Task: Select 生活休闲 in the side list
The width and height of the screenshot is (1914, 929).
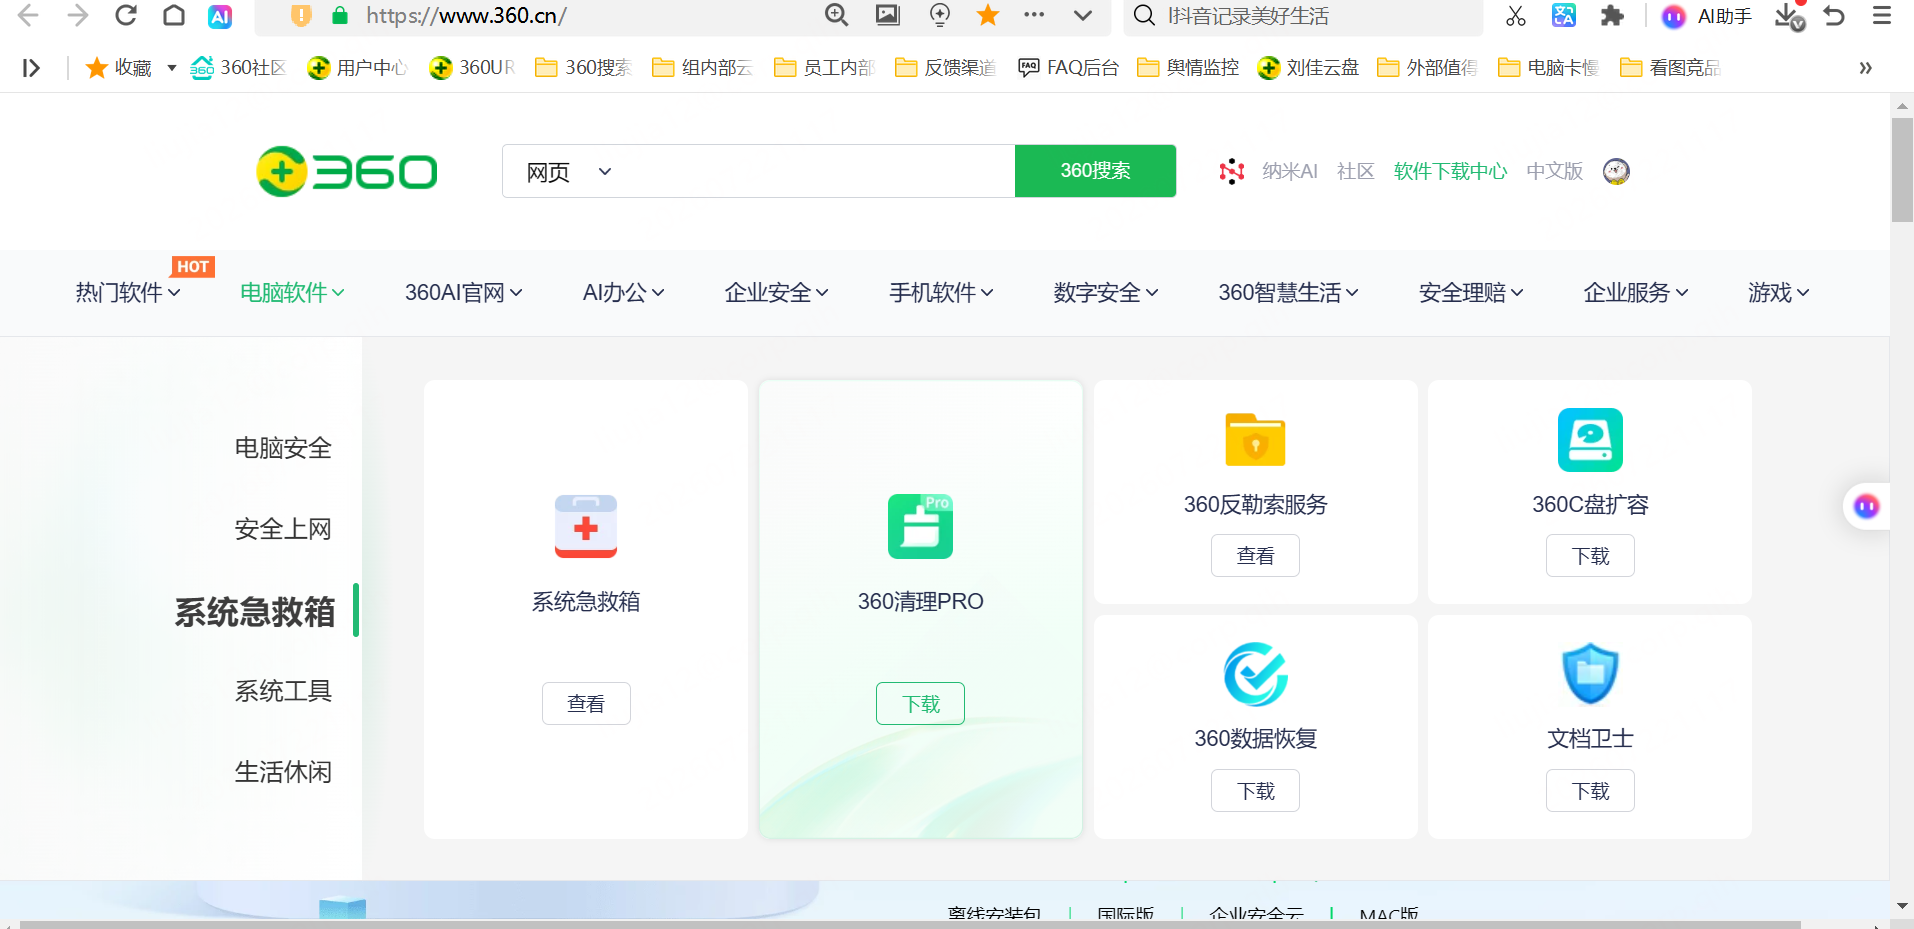Action: pyautogui.click(x=283, y=772)
